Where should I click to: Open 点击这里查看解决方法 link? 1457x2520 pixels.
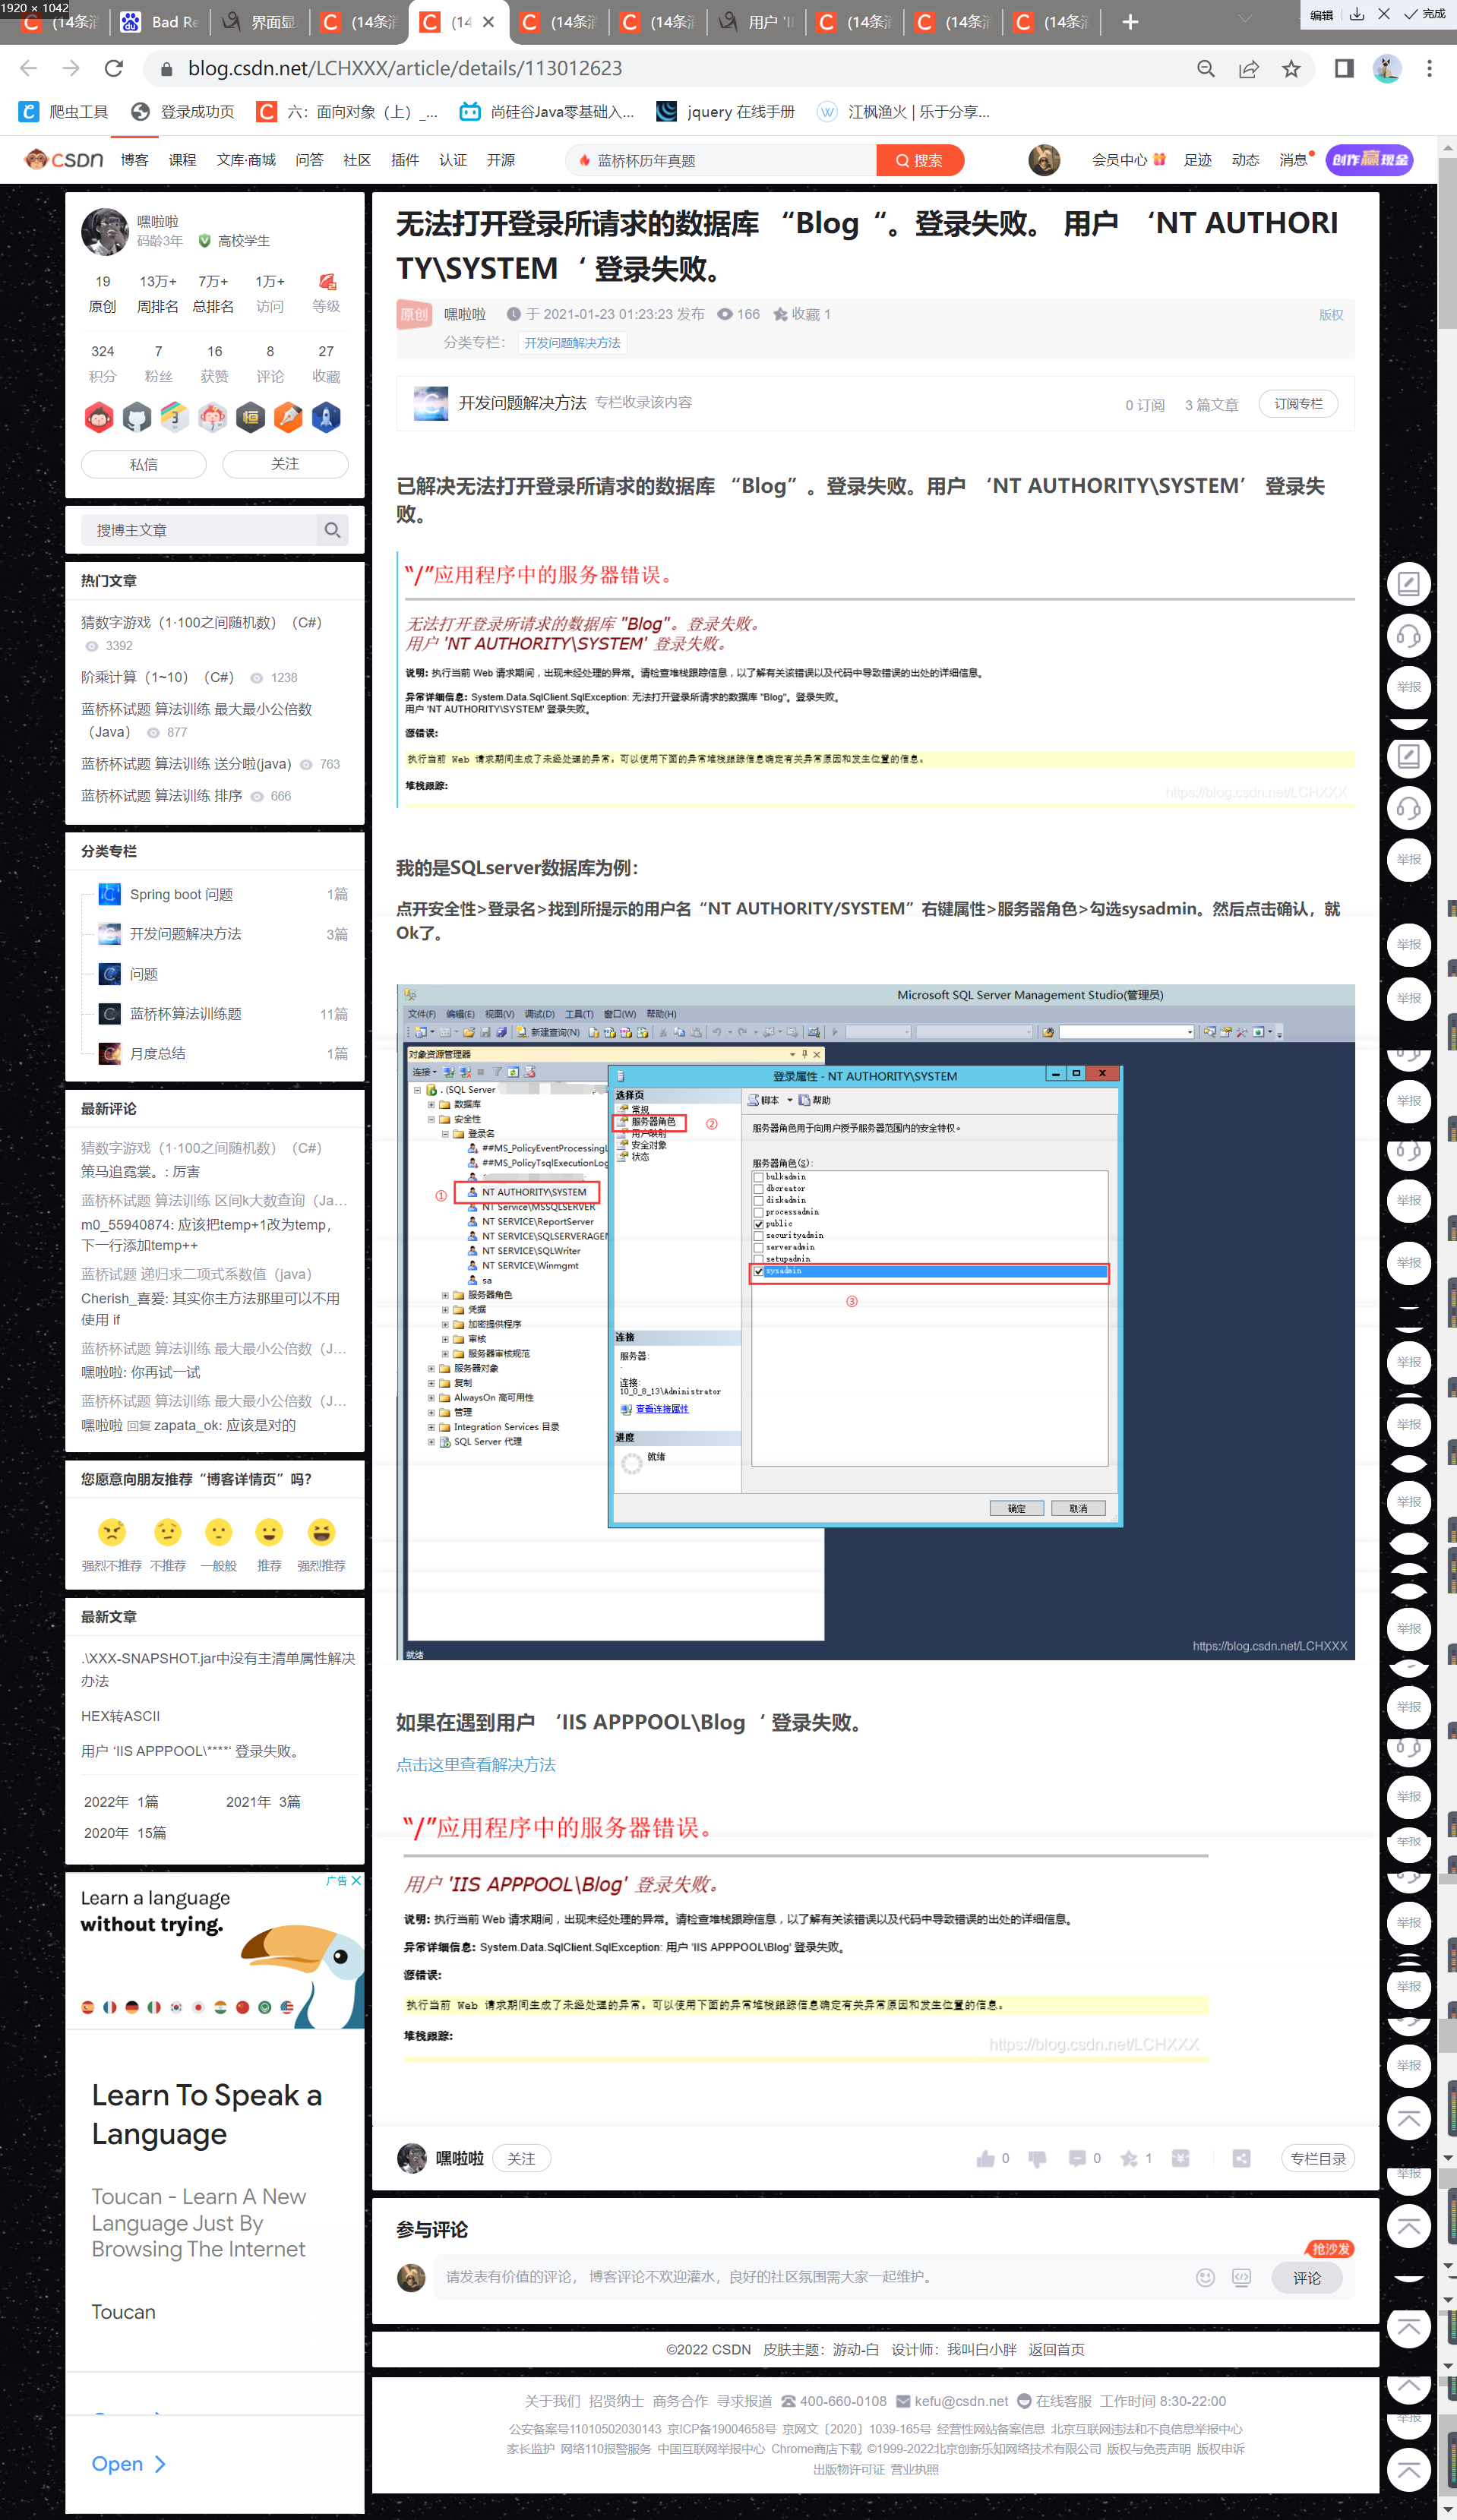[475, 1764]
